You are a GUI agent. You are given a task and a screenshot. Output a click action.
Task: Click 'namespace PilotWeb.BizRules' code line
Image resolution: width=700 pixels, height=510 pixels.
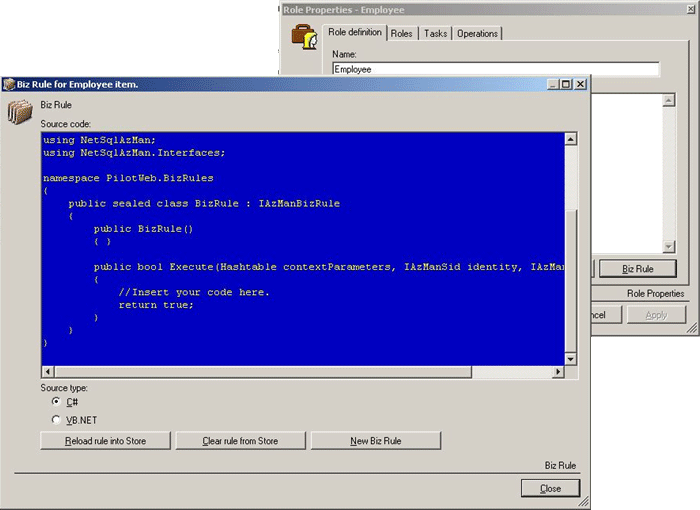click(128, 178)
